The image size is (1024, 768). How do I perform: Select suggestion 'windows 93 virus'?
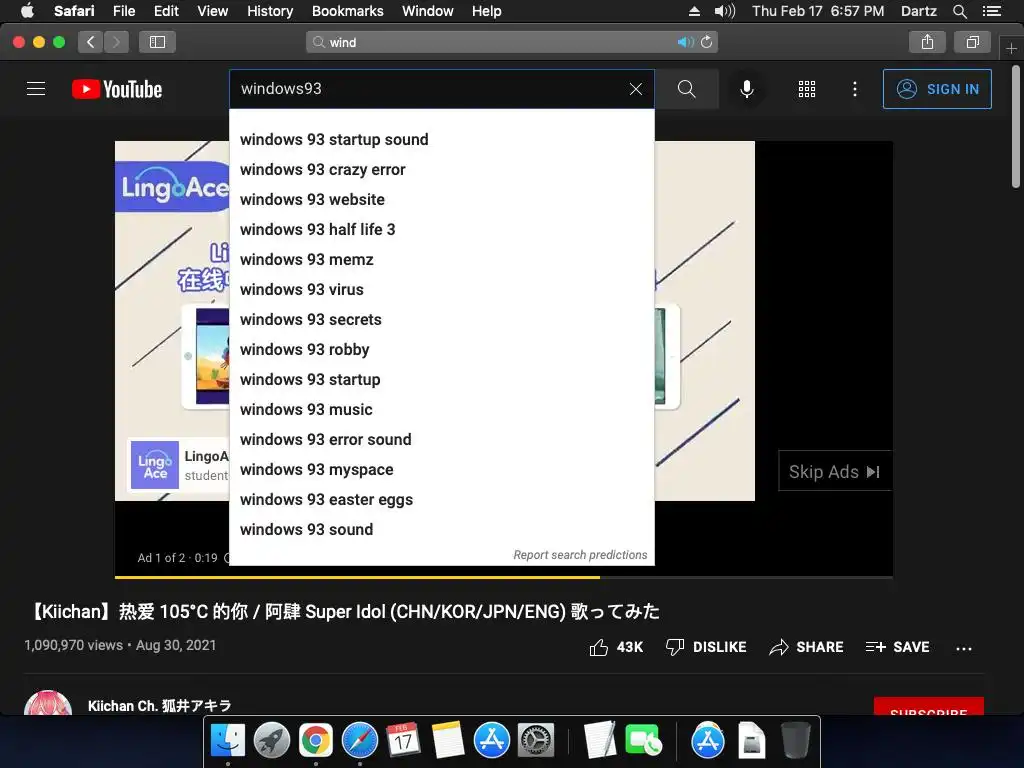[x=441, y=290]
